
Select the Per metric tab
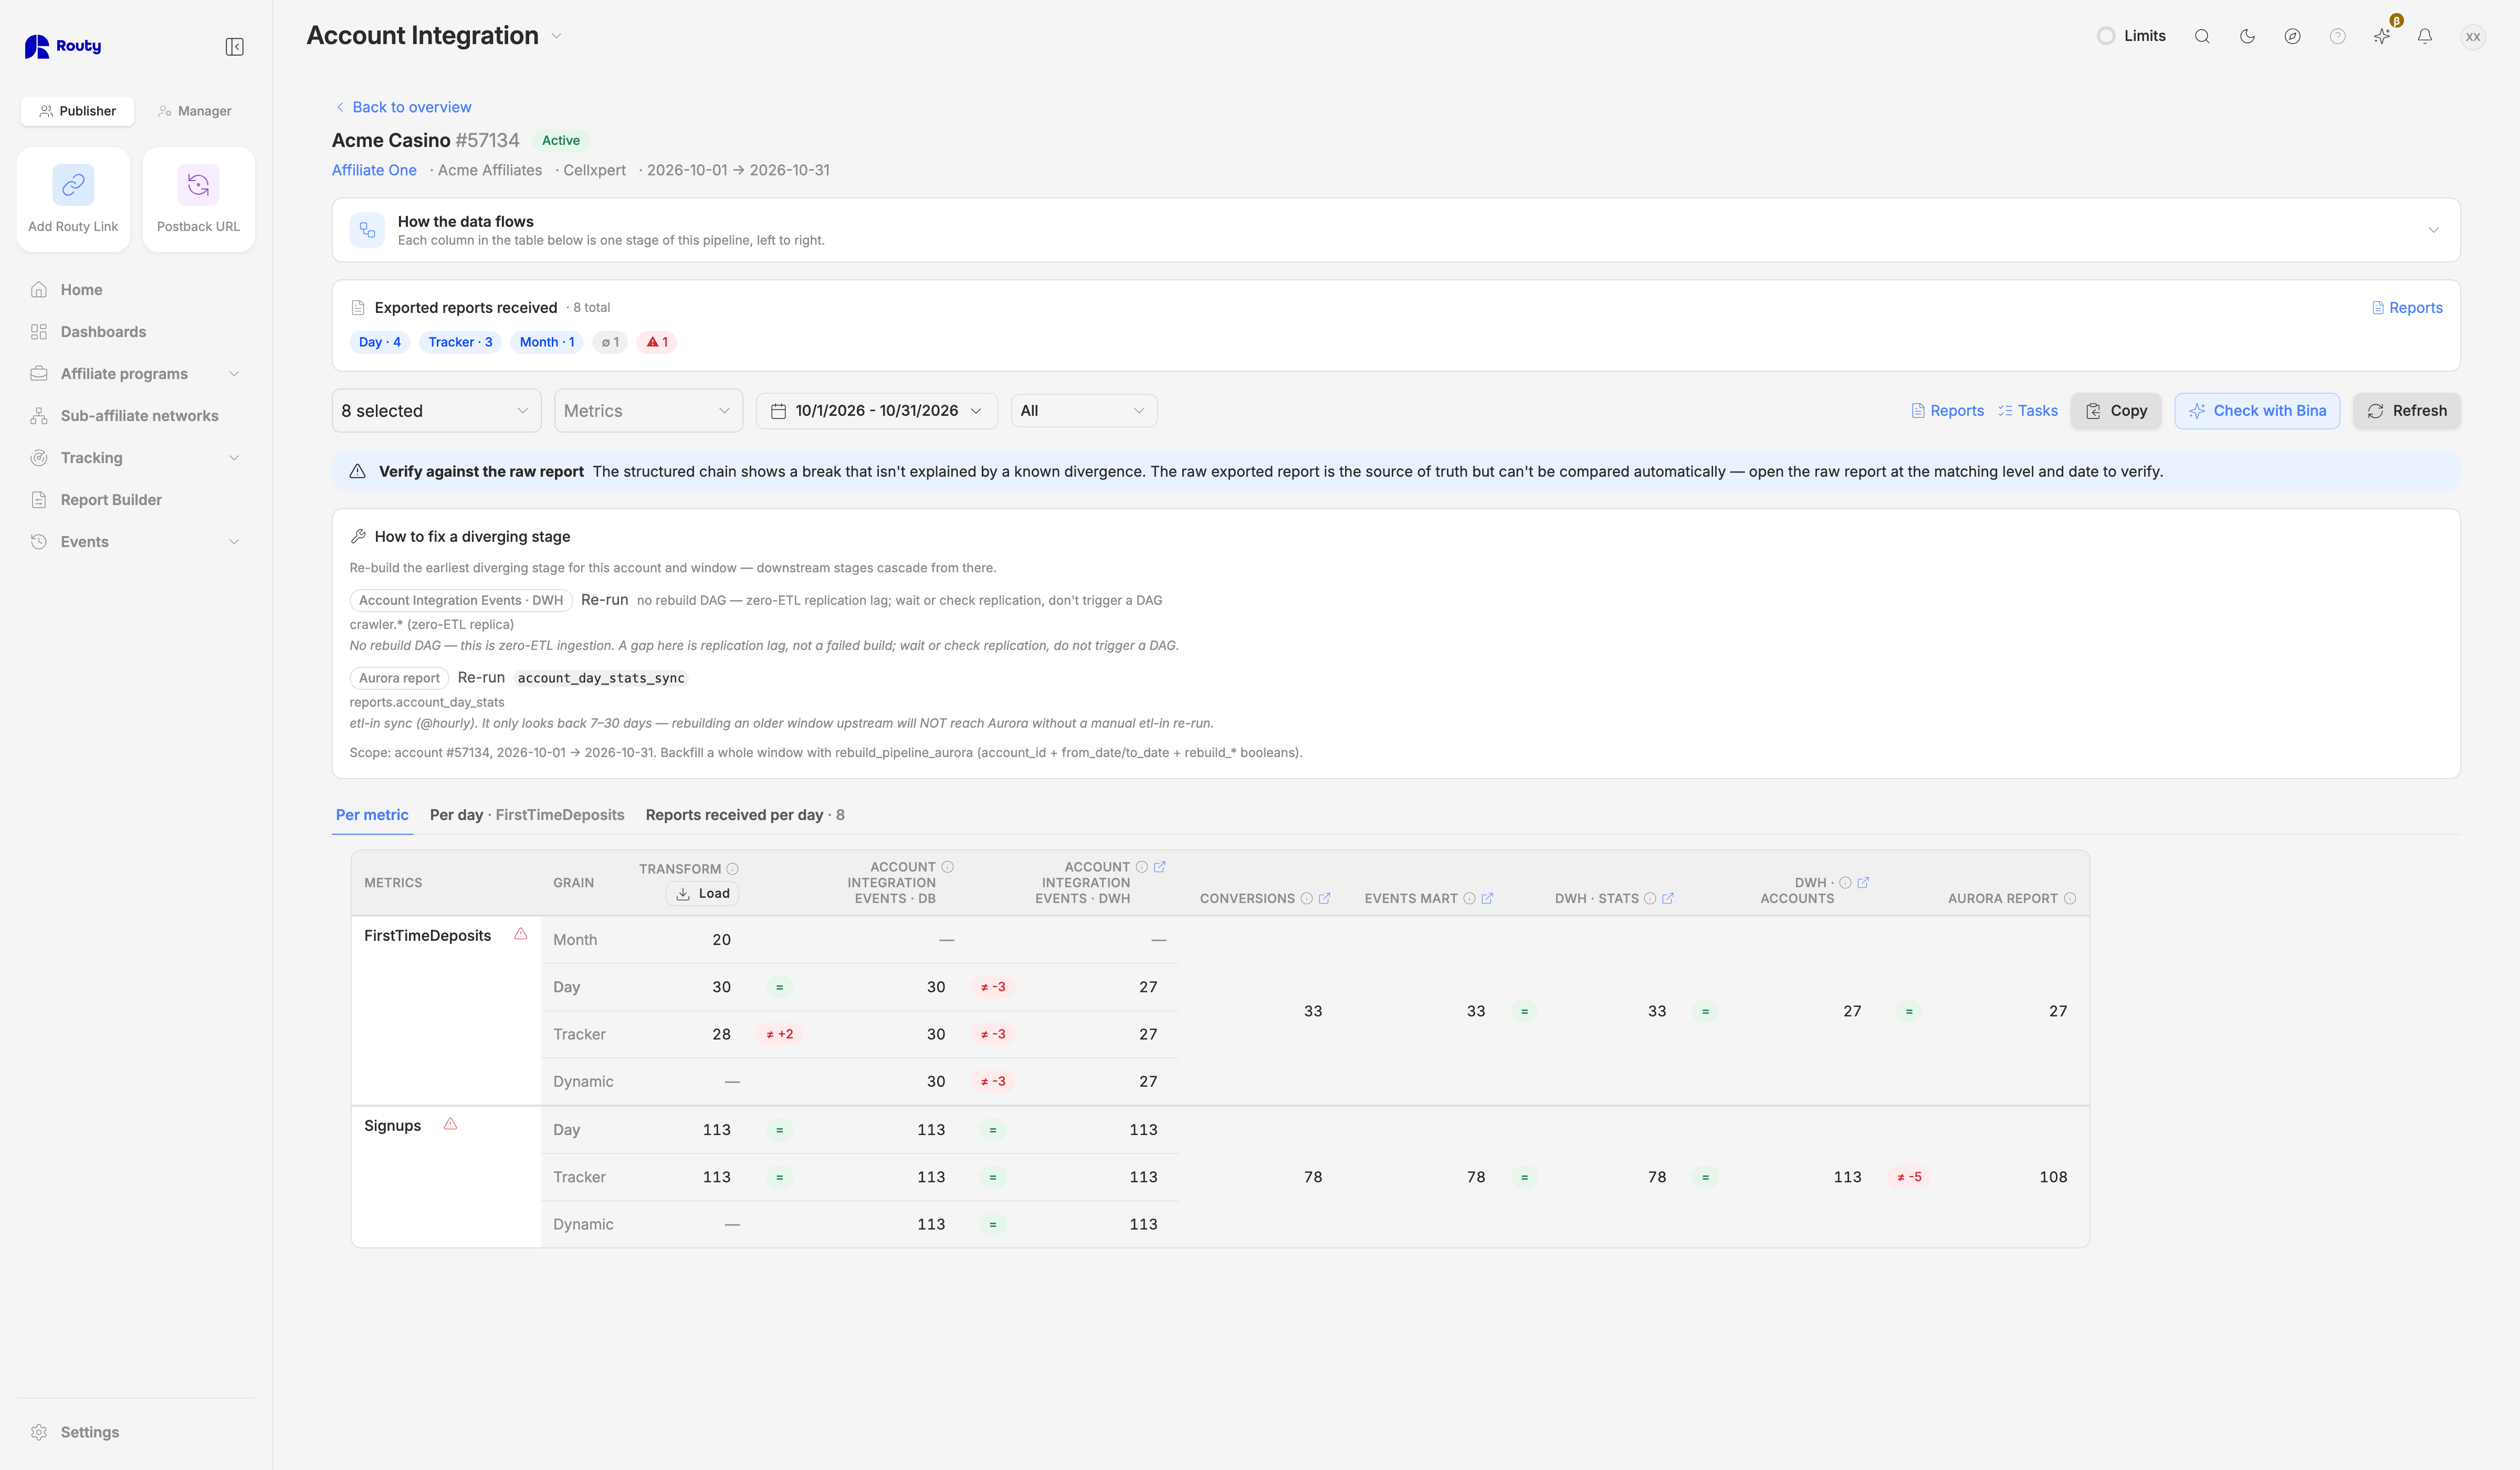(372, 815)
